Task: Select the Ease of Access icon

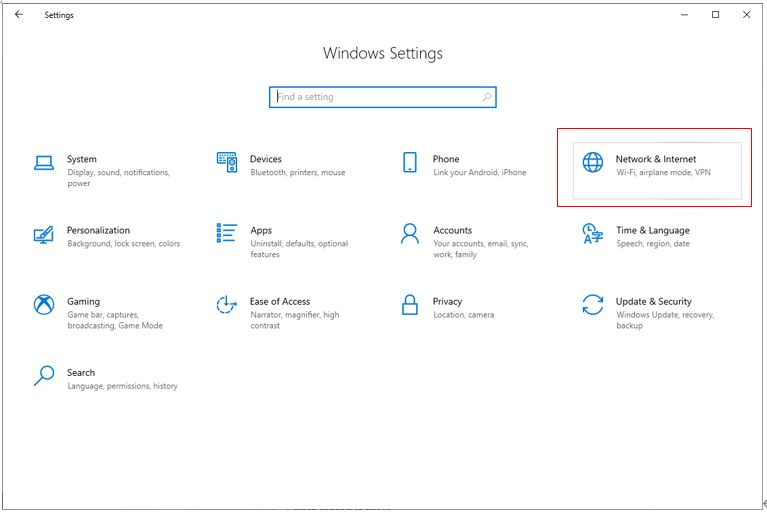Action: click(x=226, y=305)
